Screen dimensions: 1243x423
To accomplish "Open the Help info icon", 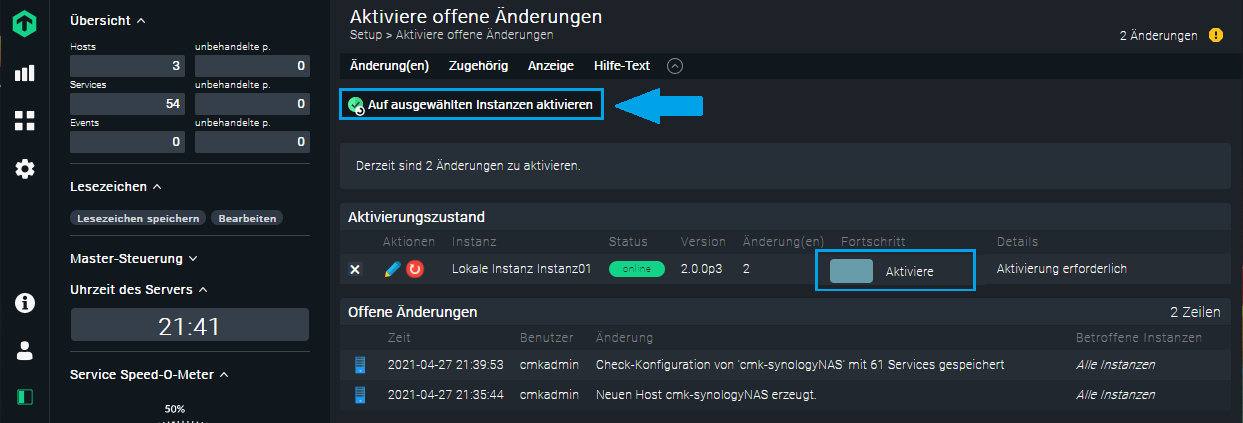I will pos(25,303).
